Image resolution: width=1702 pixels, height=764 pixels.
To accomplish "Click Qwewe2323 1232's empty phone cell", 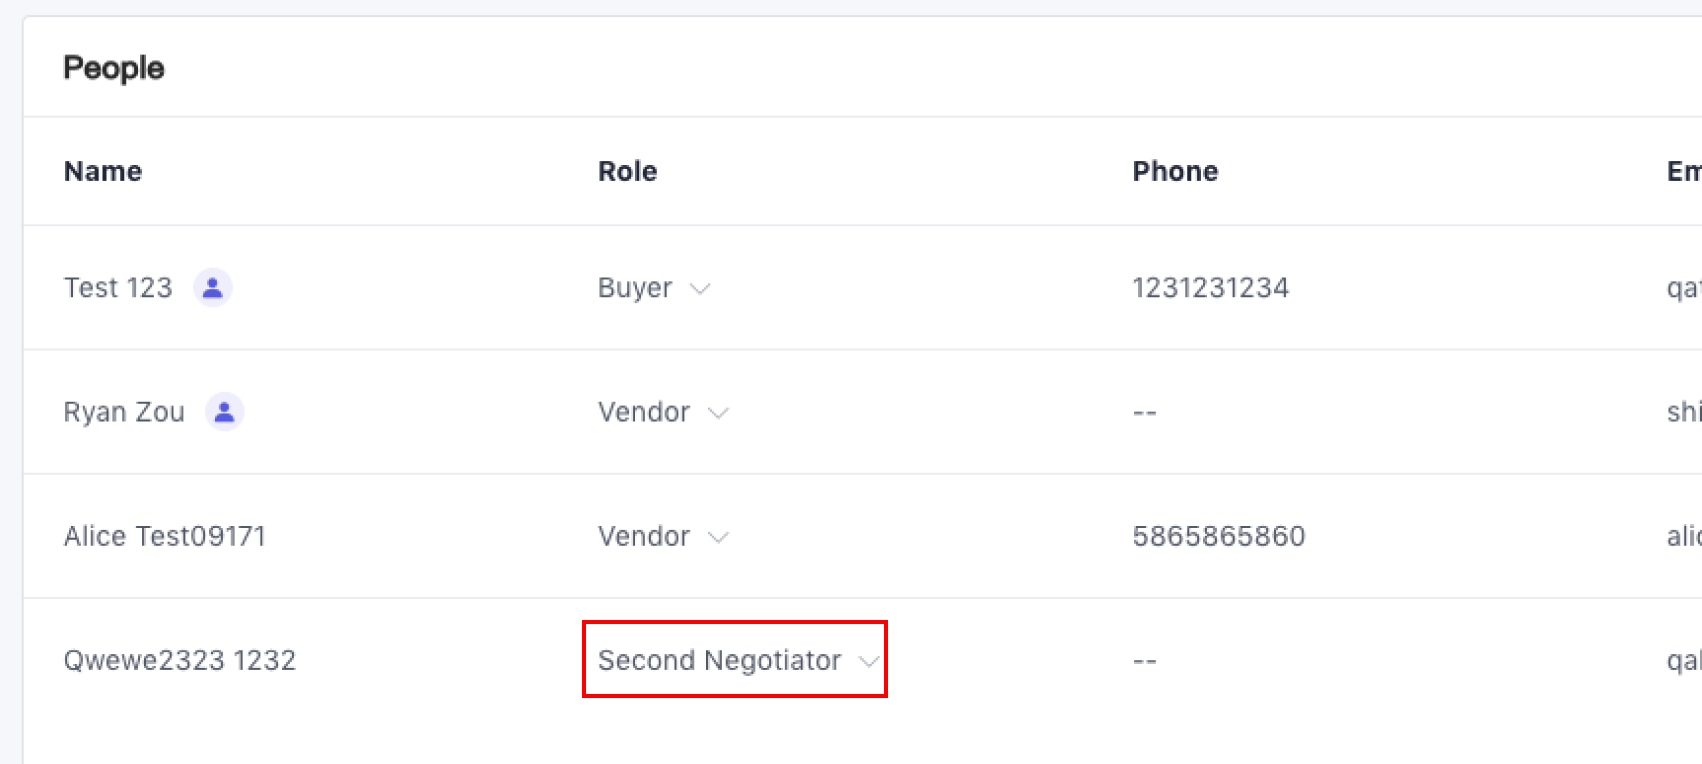I will click(x=1144, y=660).
